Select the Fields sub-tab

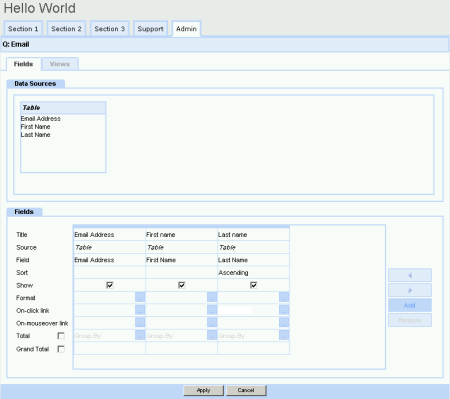click(24, 64)
